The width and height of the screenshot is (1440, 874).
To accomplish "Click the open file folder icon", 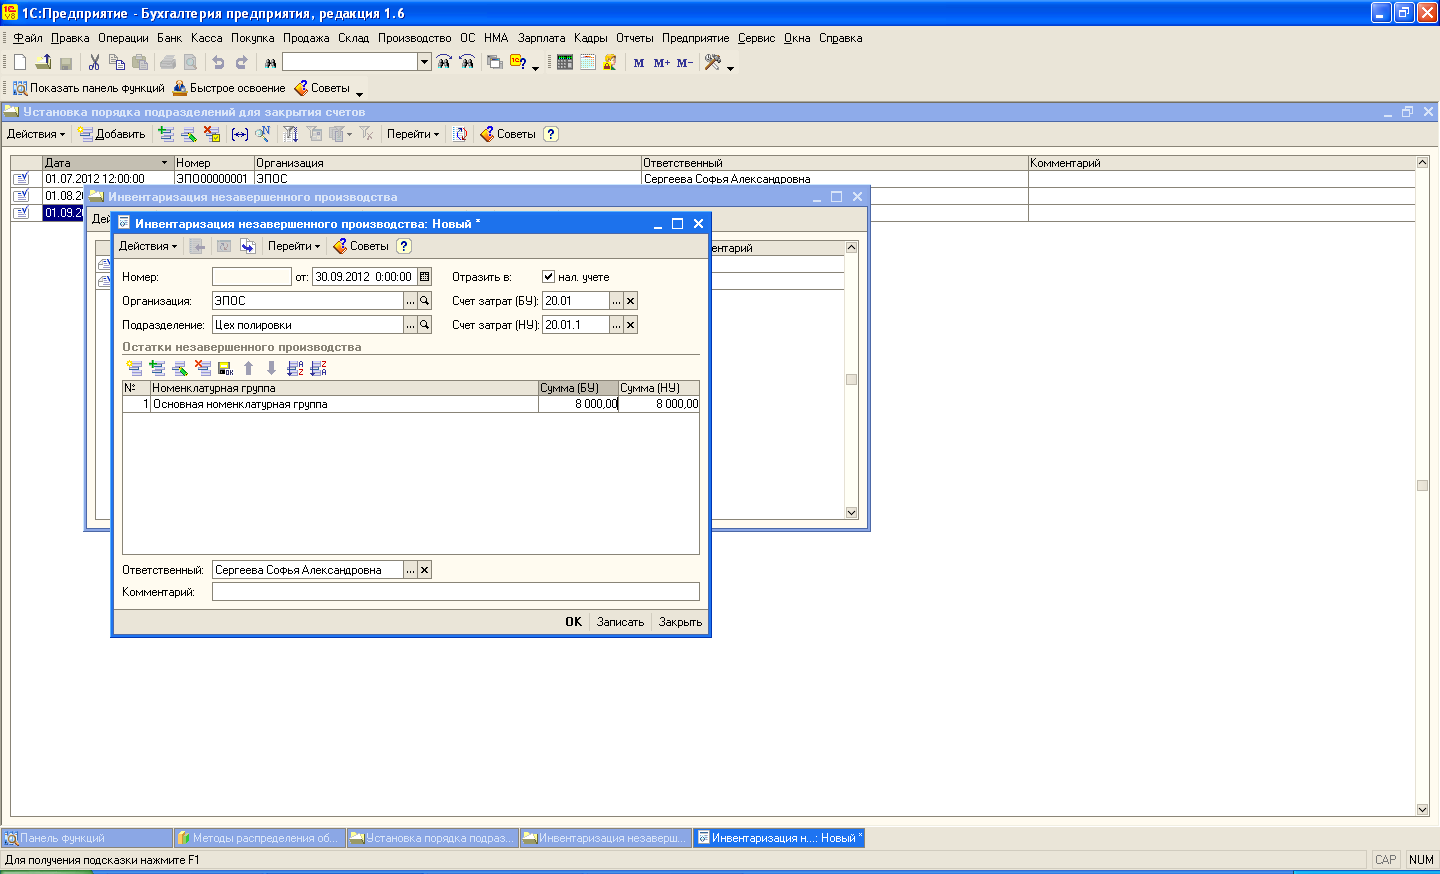I will pyautogui.click(x=43, y=62).
